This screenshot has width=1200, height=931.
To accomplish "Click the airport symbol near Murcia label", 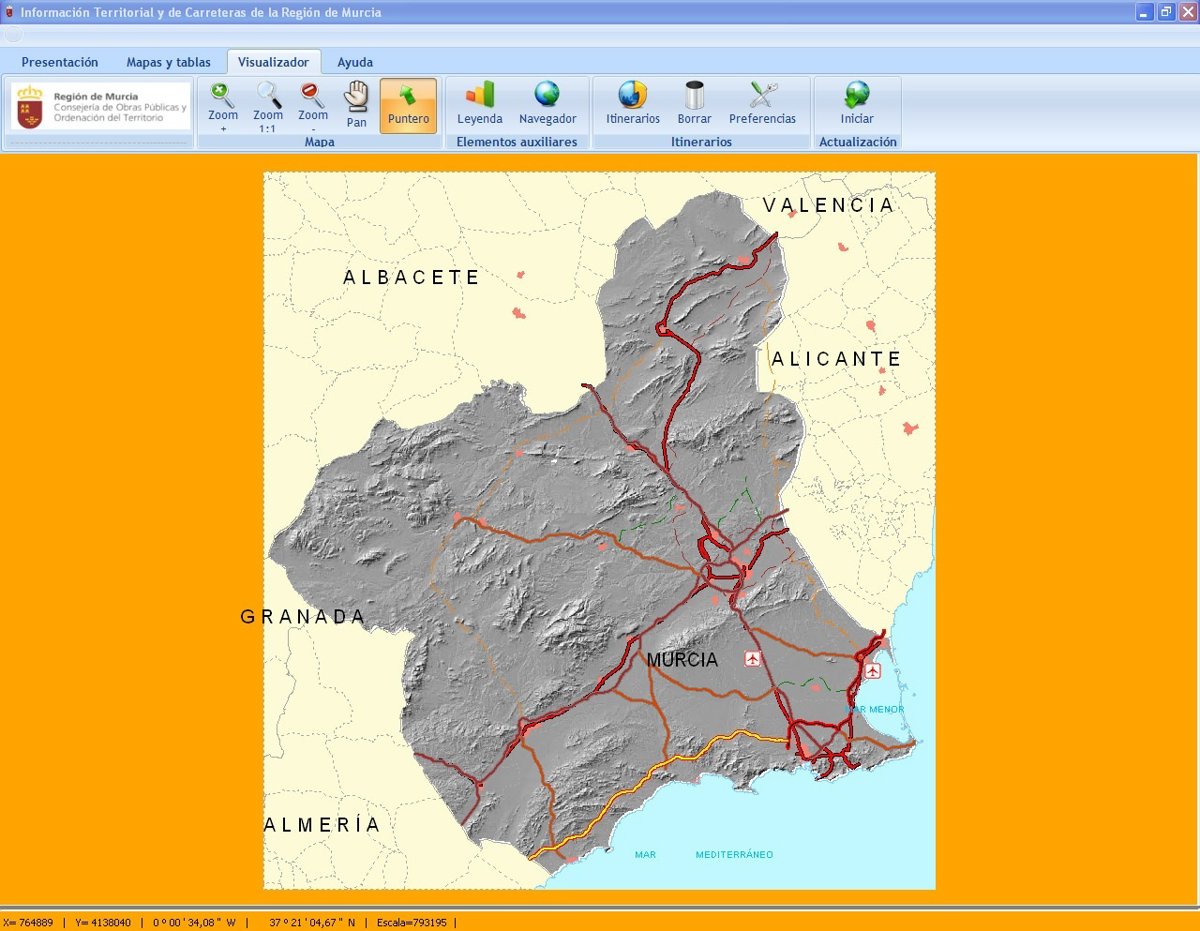I will 752,658.
